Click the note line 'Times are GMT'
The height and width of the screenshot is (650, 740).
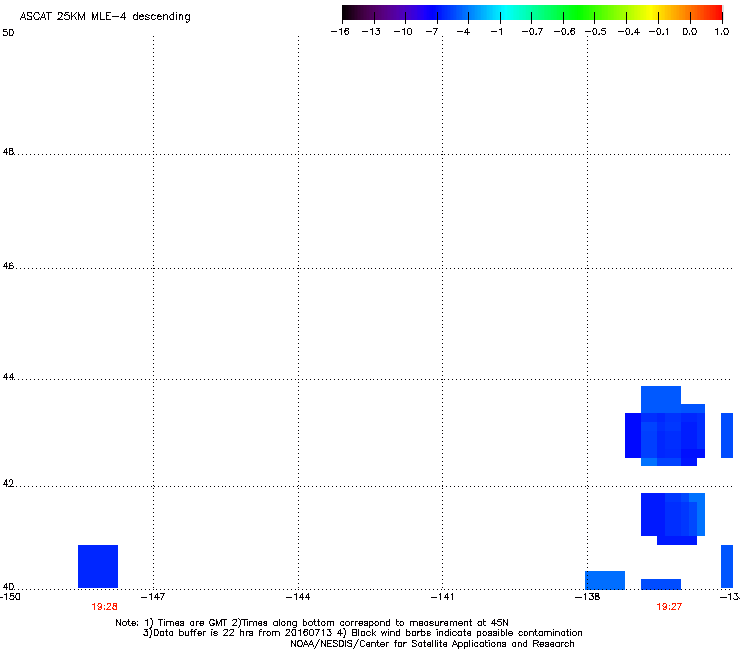[x=311, y=623]
